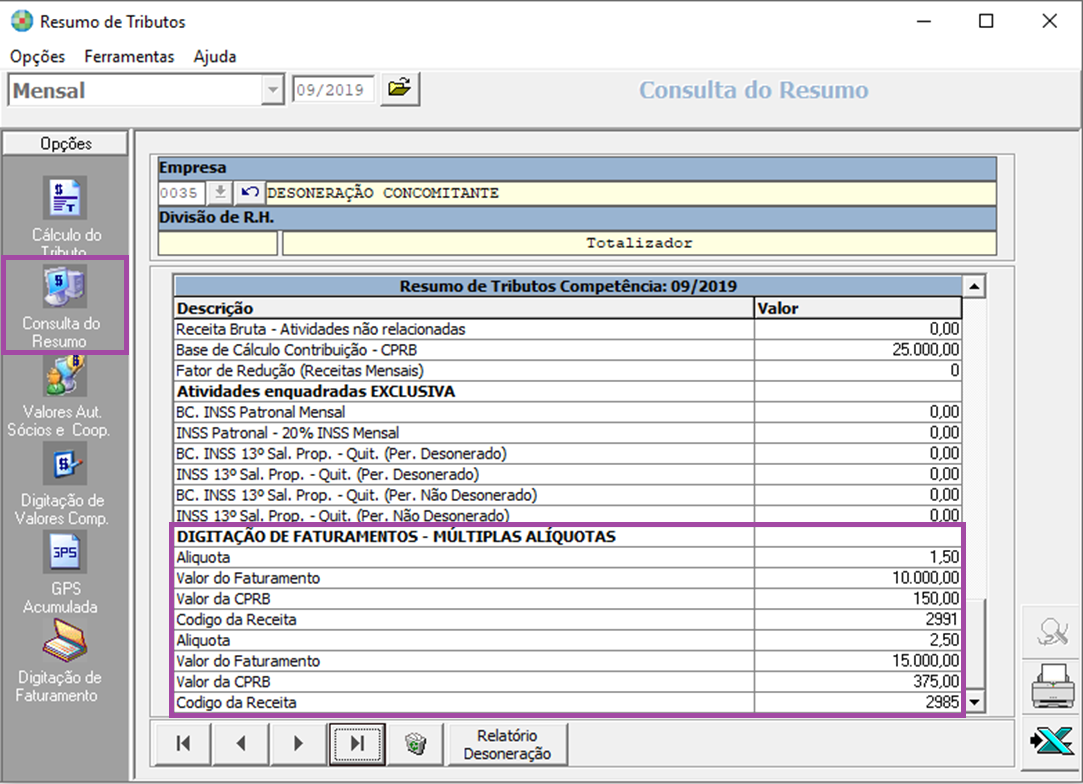The height and width of the screenshot is (784, 1083).
Task: Click the 09/2019 competência date field
Action: tap(333, 90)
